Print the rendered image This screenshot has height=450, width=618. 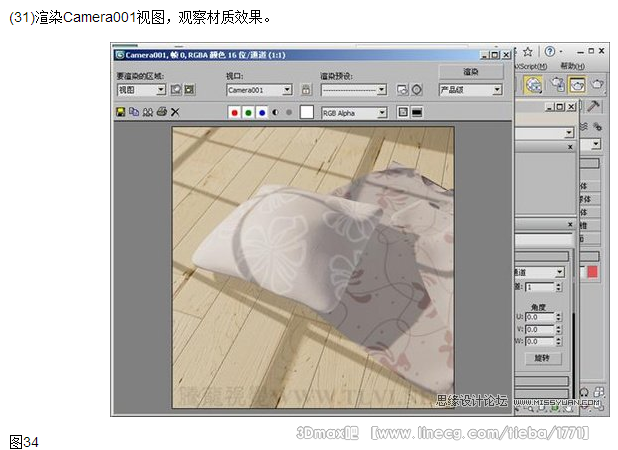click(x=162, y=112)
